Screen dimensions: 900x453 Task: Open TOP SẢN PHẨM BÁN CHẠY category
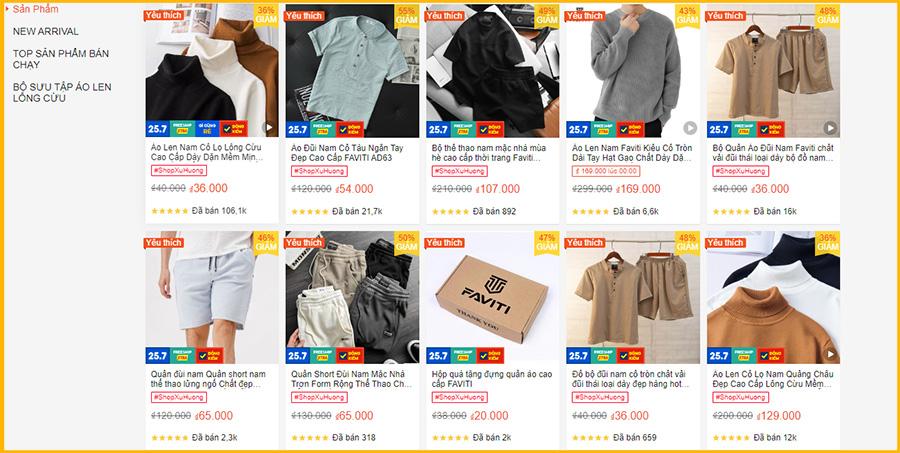(x=61, y=59)
